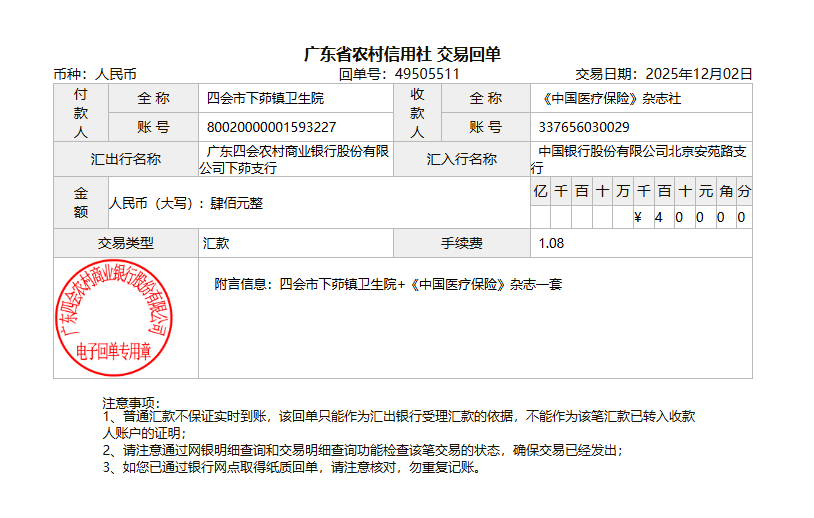Viewport: 814px width, 518px height.
Task: Select the transaction type value 汇款
Action: 217,243
